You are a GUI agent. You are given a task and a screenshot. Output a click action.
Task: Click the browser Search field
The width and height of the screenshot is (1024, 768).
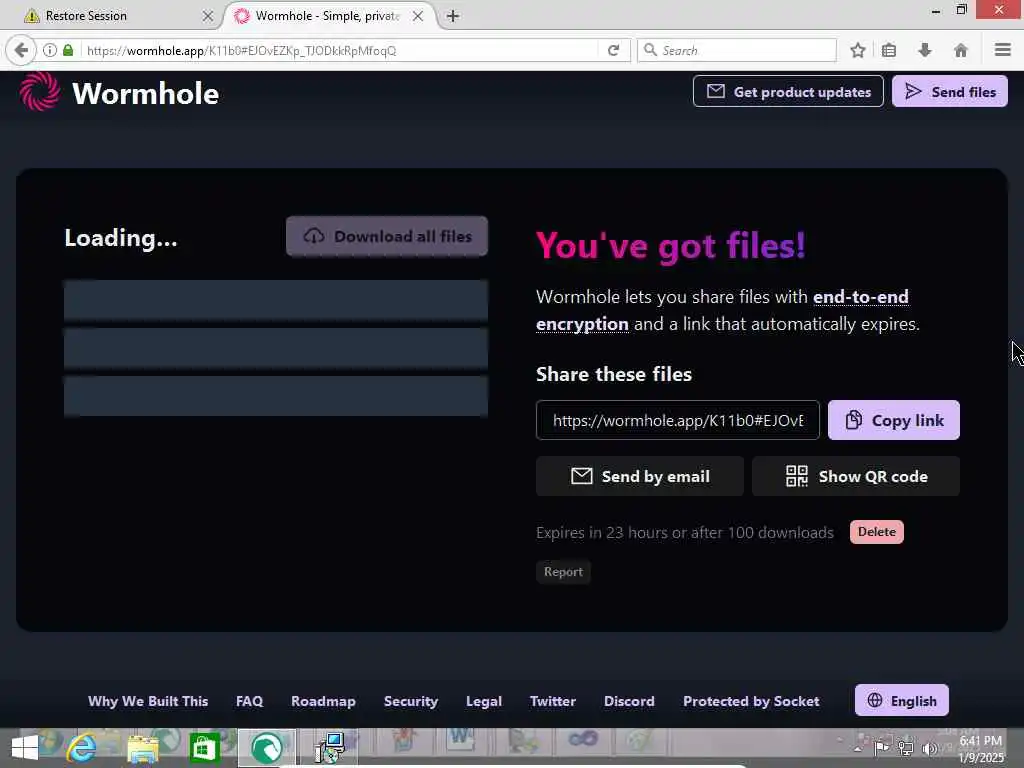(737, 50)
